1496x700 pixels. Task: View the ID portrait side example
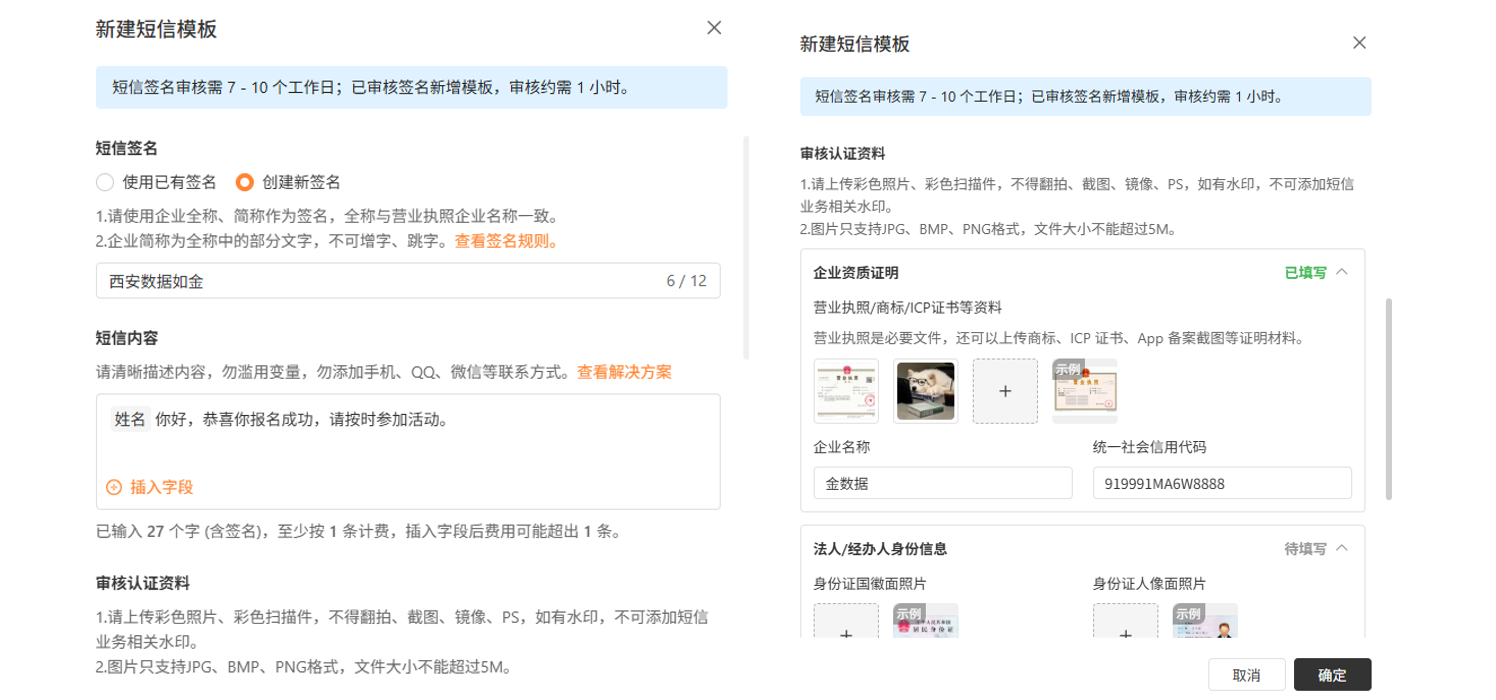click(x=1205, y=621)
